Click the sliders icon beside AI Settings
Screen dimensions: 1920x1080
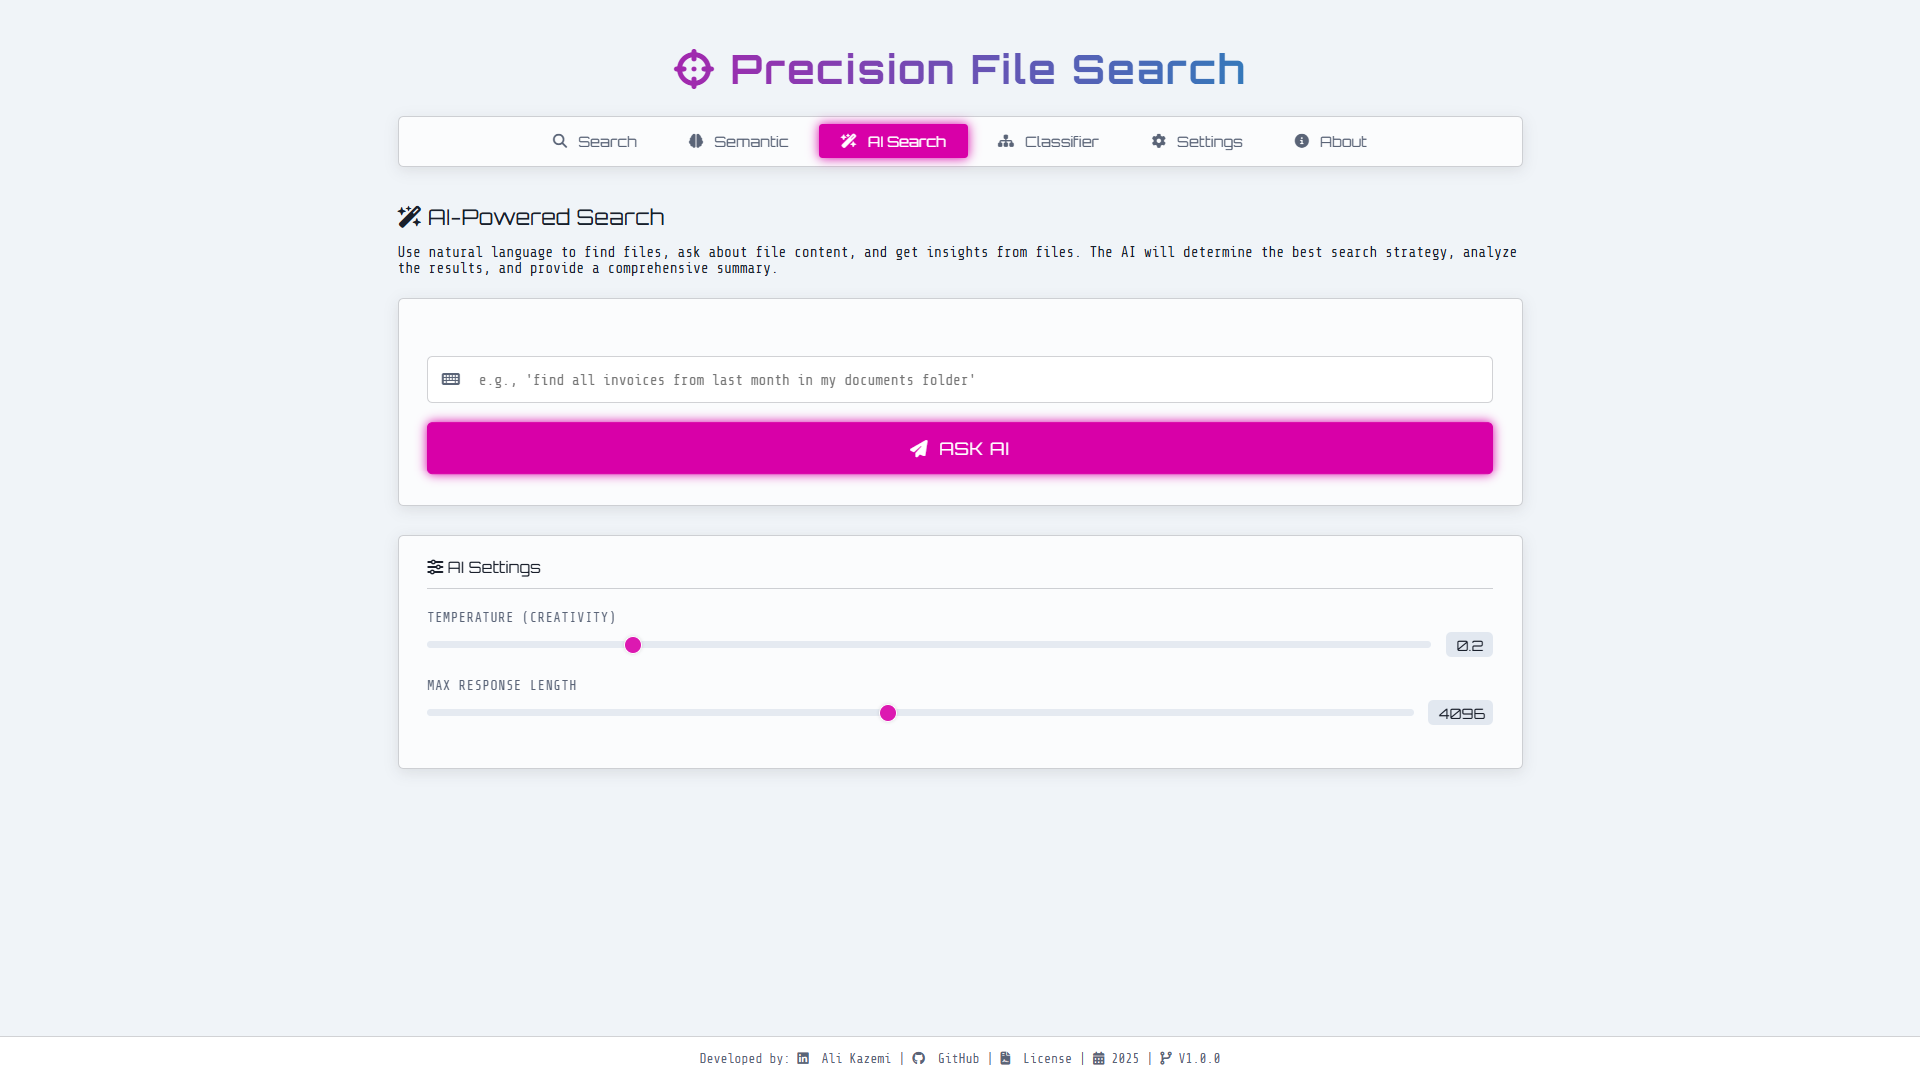point(434,567)
